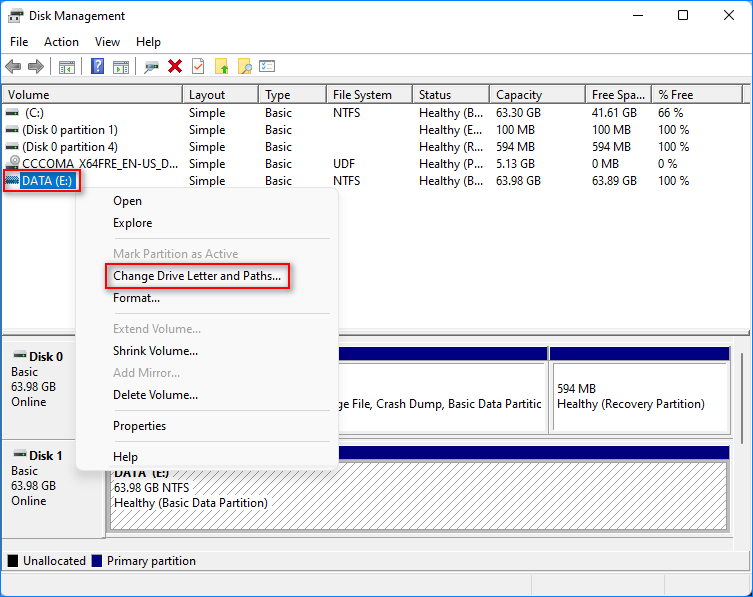Open the View menu in menu bar
Screen dimensions: 753x597
tap(107, 42)
